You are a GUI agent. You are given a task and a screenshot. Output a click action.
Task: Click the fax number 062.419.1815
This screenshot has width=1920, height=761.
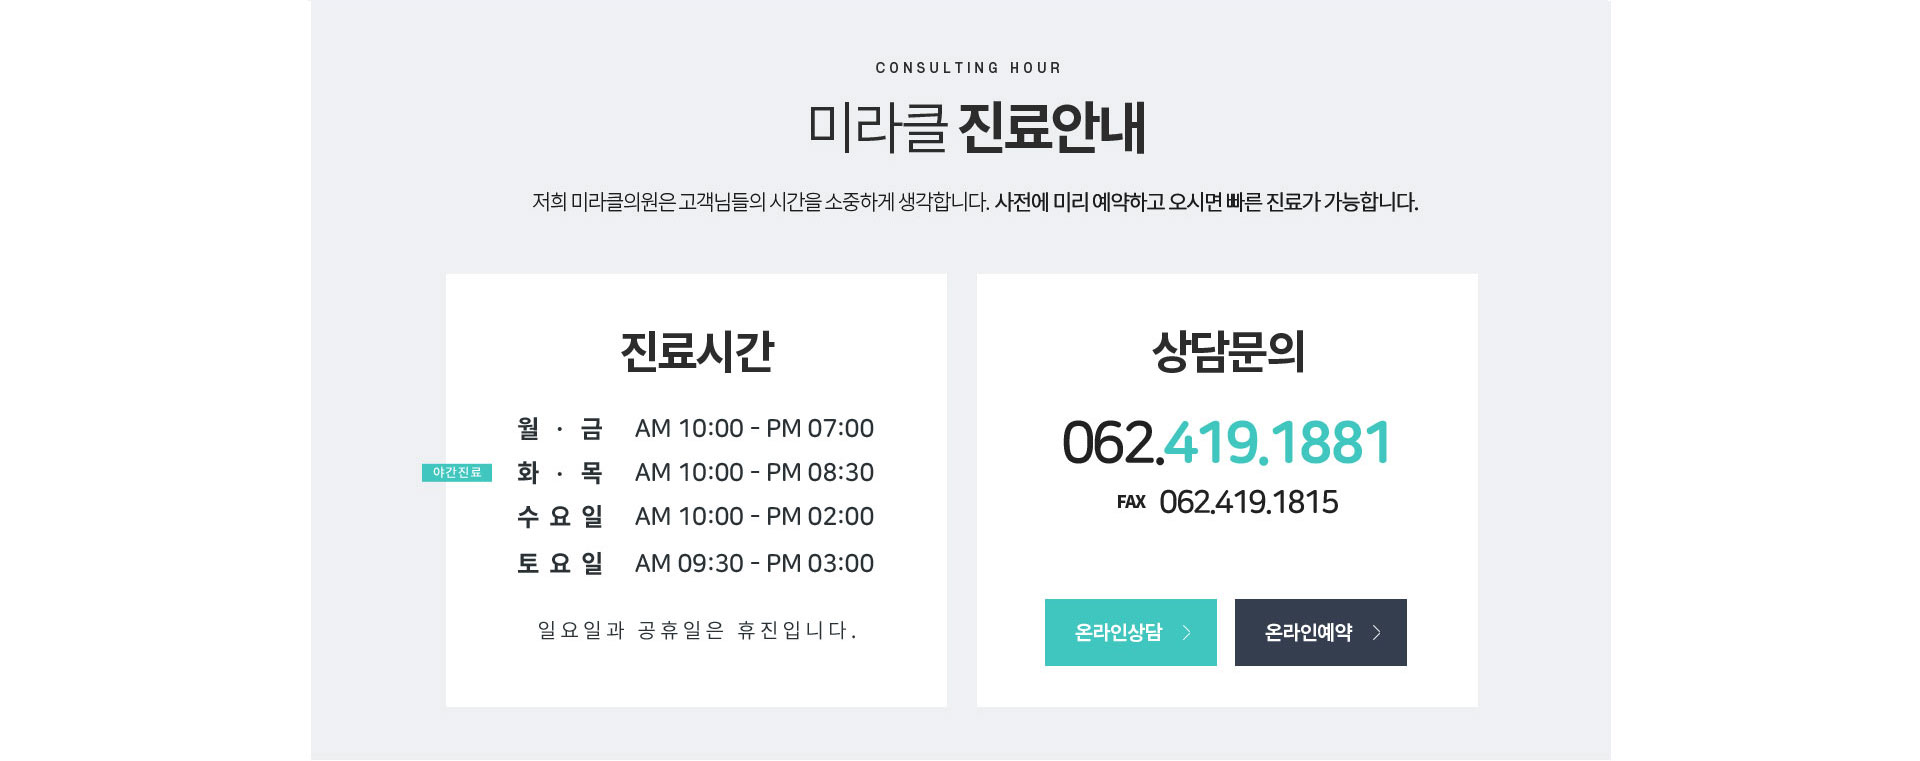click(x=1248, y=502)
